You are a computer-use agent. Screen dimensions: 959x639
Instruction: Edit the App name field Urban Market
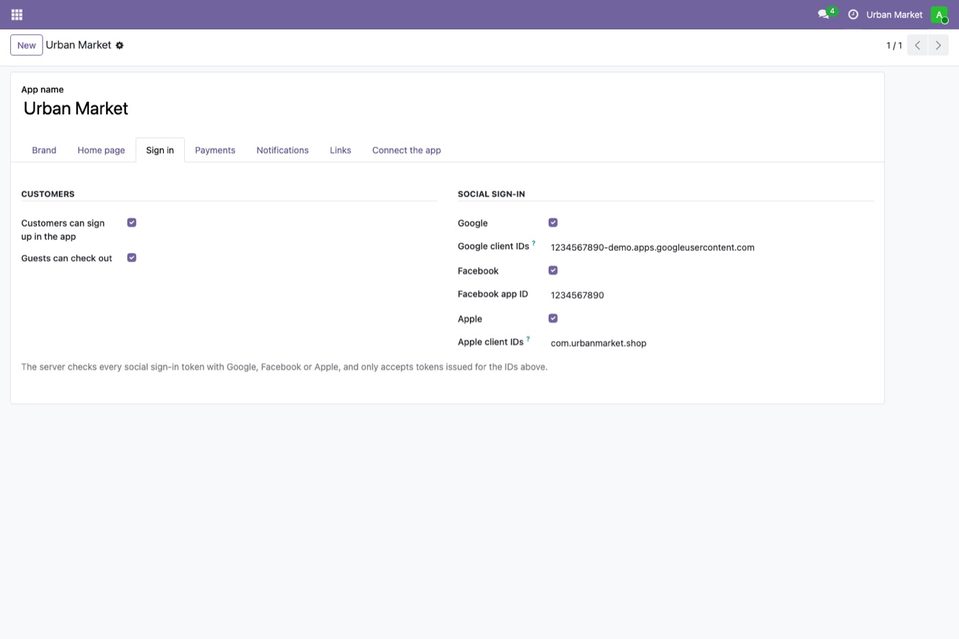(x=446, y=109)
